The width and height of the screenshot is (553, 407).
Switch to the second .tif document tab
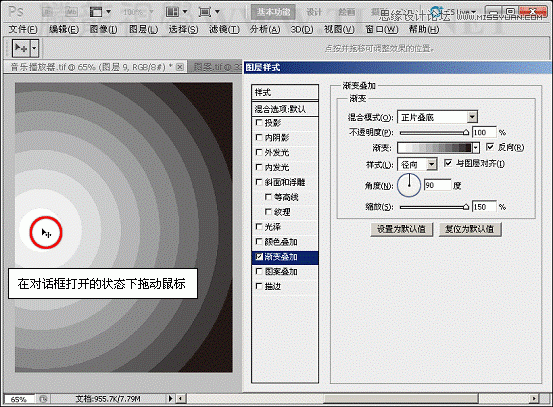point(215,67)
